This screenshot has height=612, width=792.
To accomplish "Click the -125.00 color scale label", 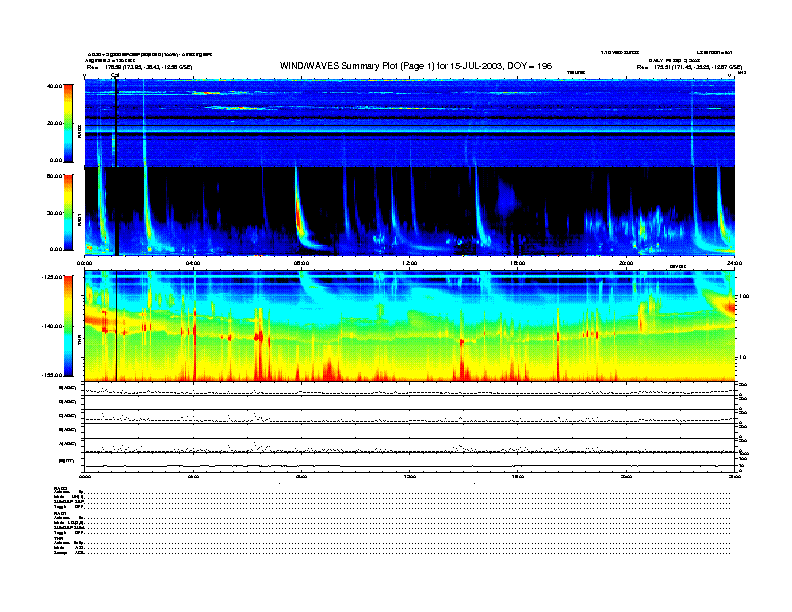I will tap(53, 277).
